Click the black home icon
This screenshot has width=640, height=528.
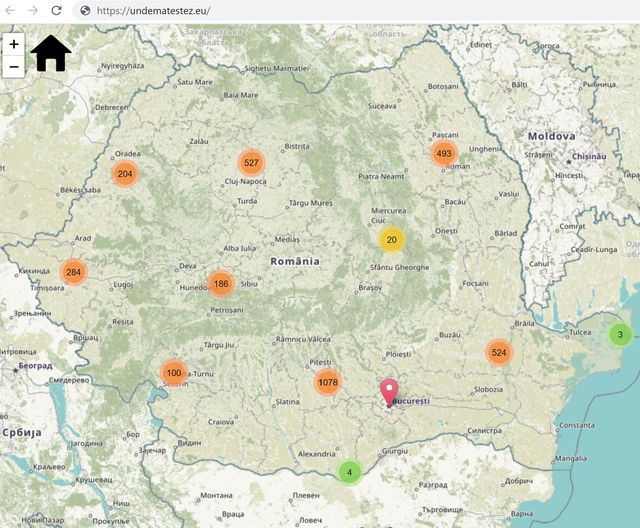(51, 53)
